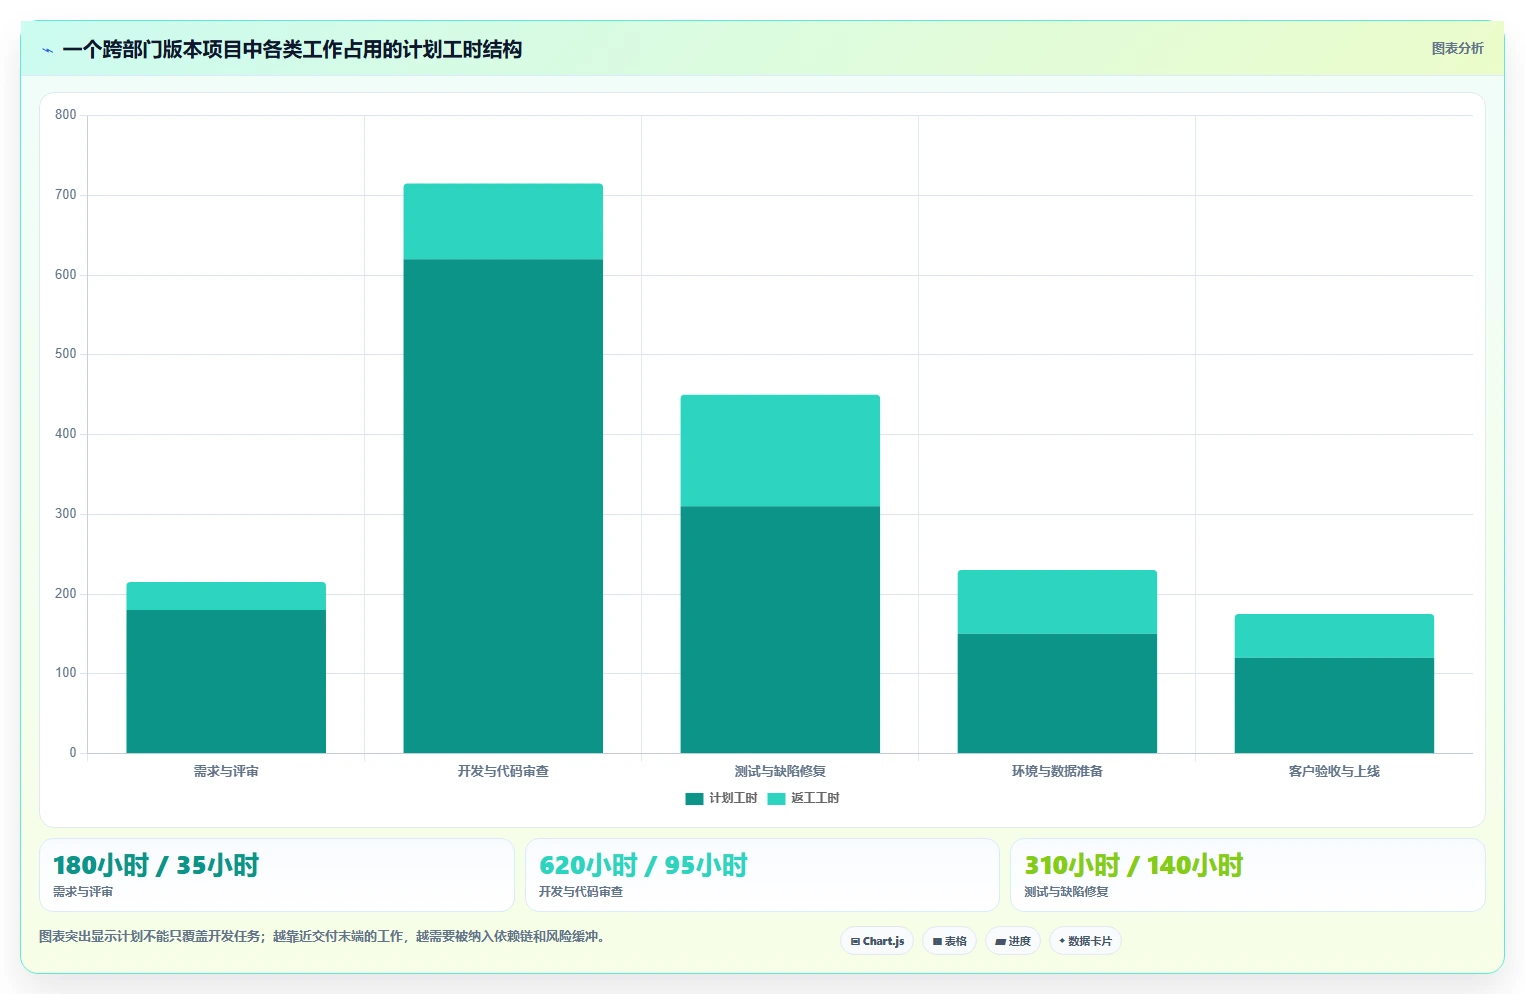
Task: Click the 0 y-axis tick label
Action: 73,753
